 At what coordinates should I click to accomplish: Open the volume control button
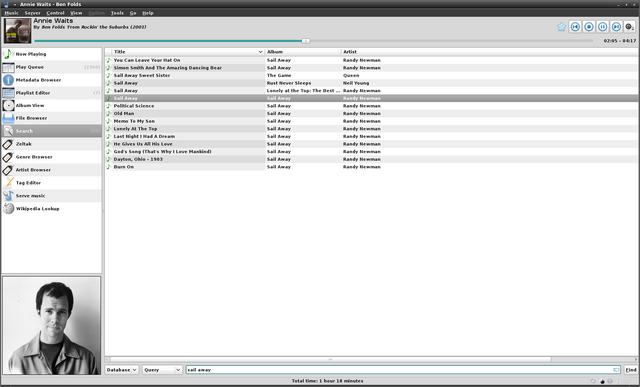pos(630,27)
